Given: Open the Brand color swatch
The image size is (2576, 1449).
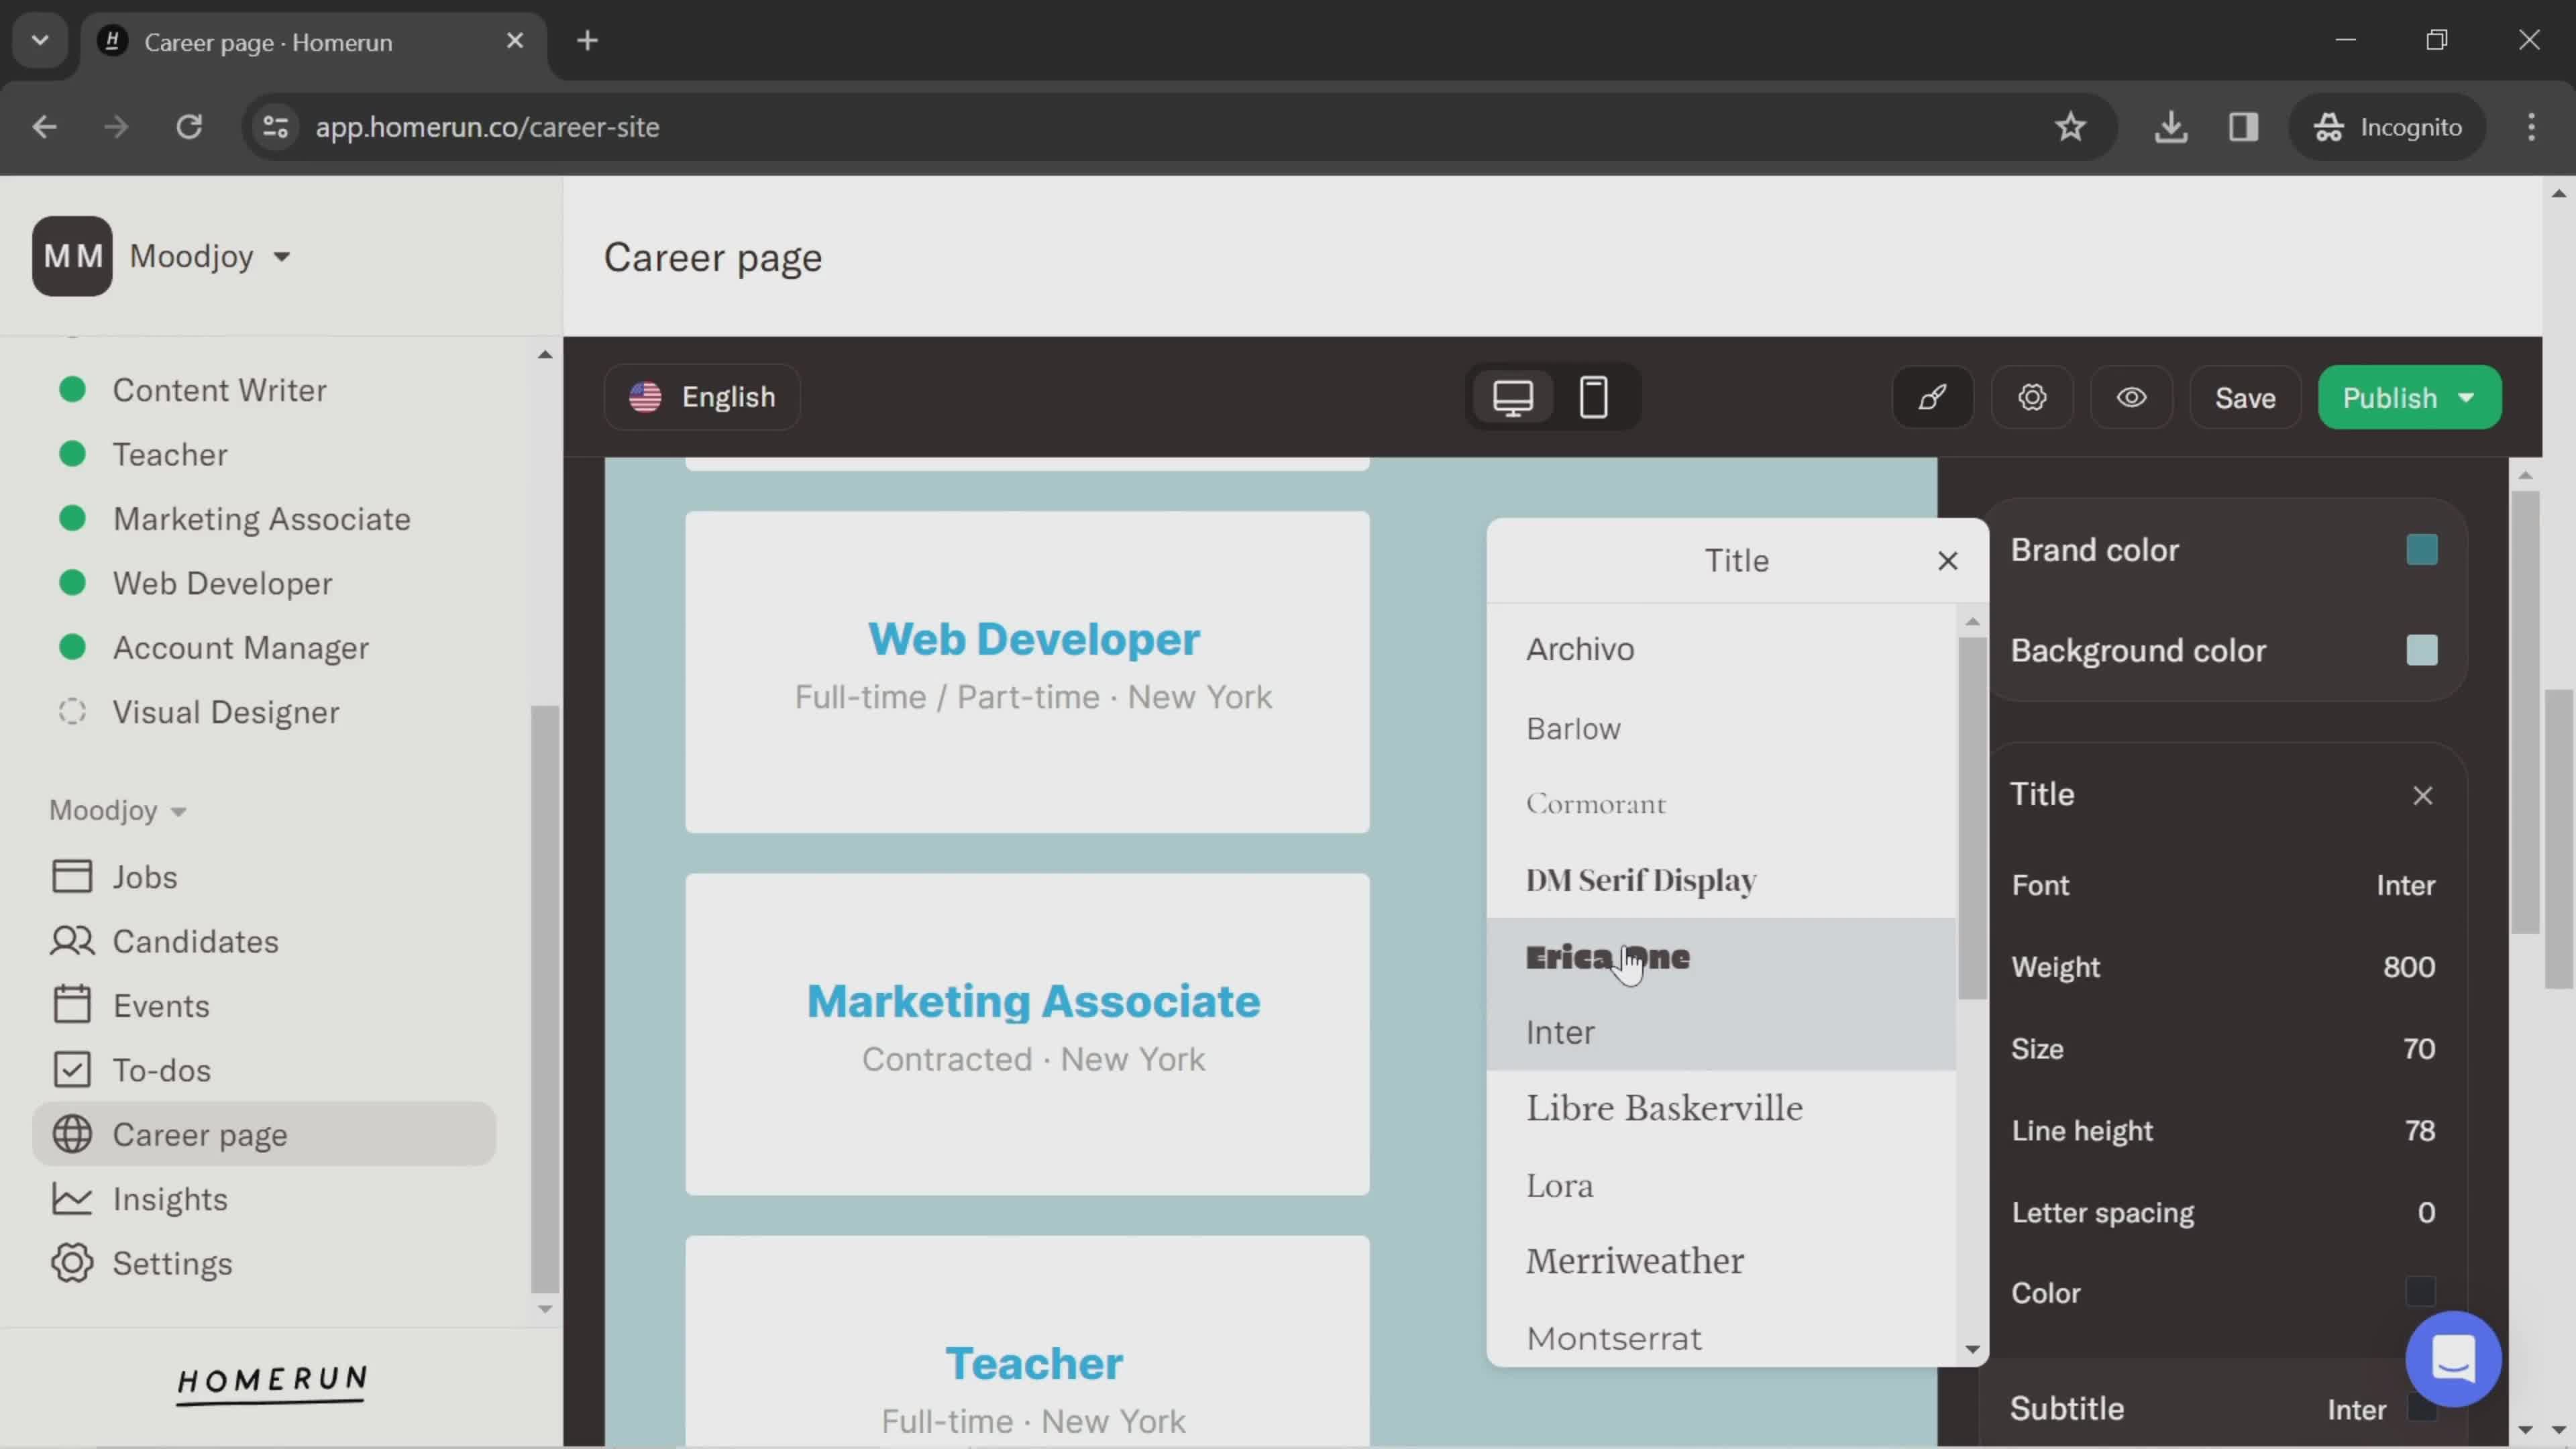Looking at the screenshot, I should point(2421,550).
